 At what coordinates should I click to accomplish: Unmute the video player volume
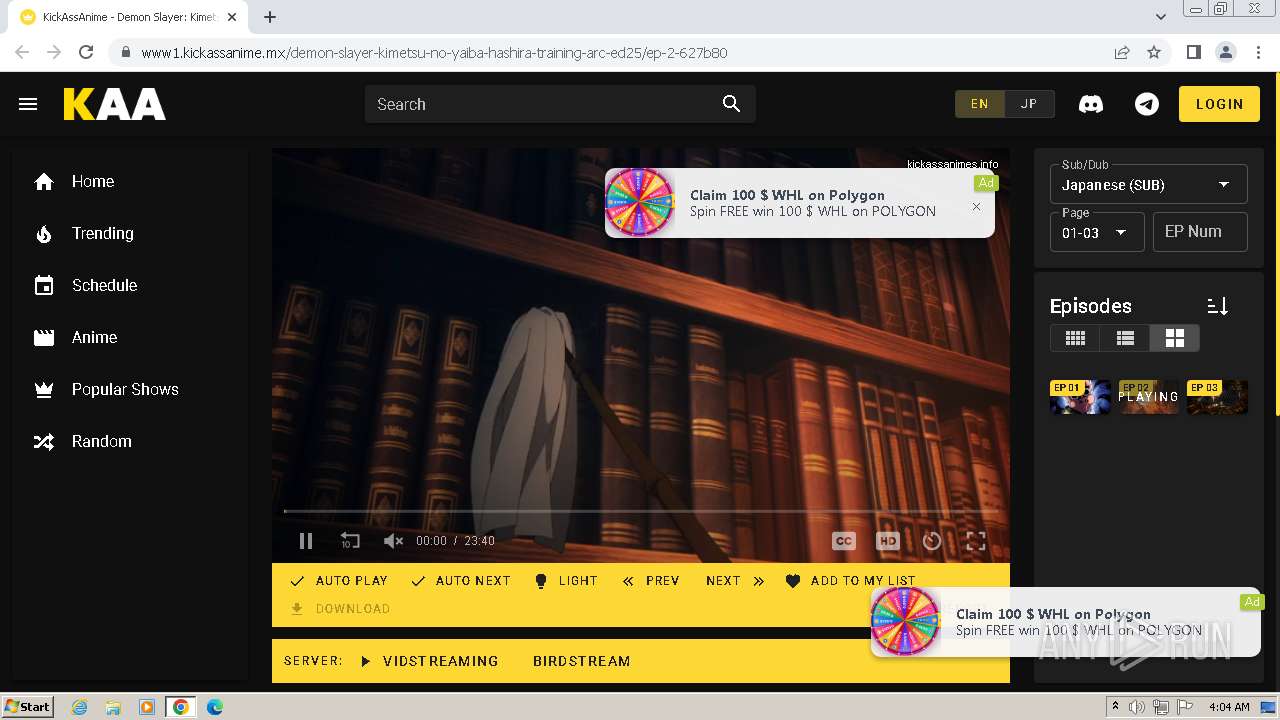tap(393, 541)
